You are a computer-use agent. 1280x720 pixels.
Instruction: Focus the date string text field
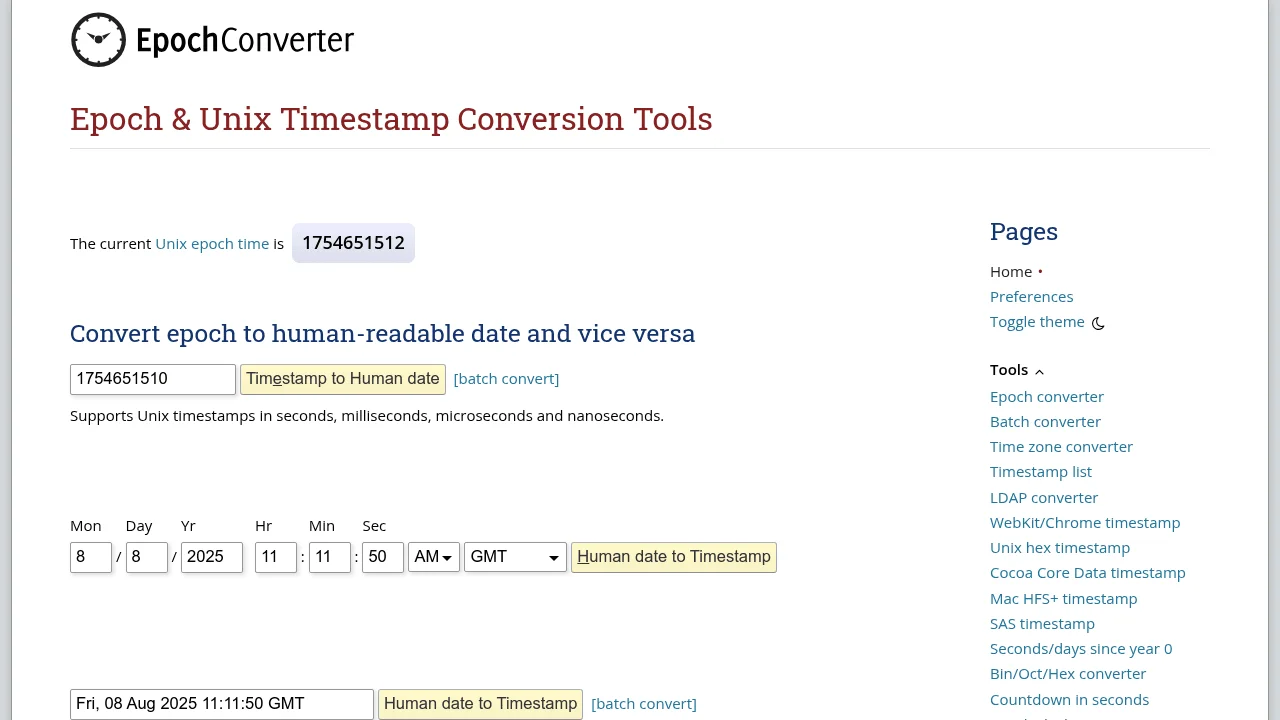[x=221, y=704]
